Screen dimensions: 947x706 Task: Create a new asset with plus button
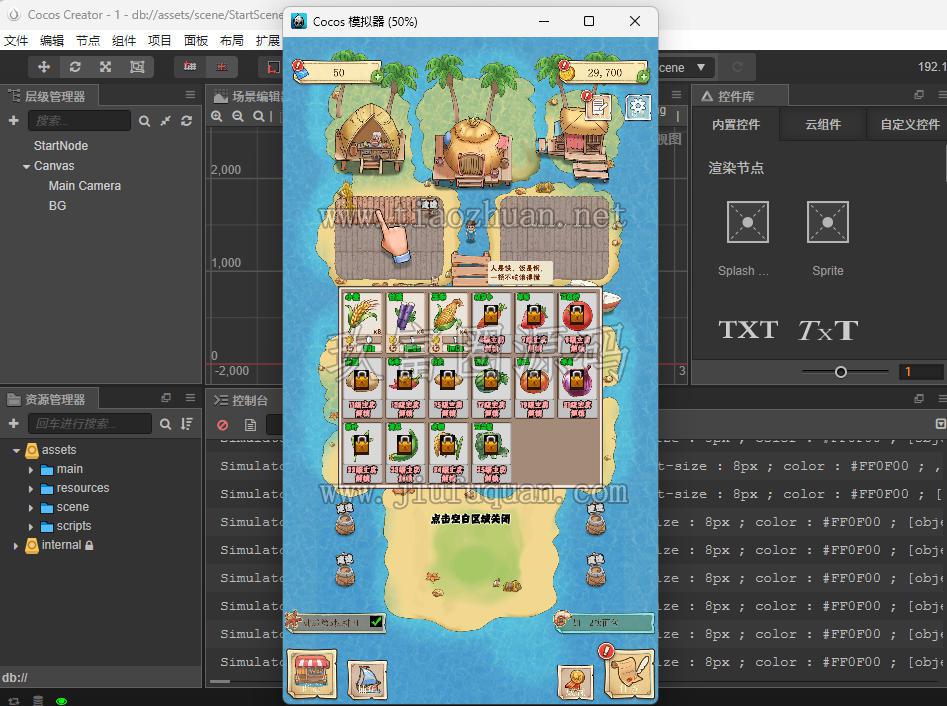pyautogui.click(x=13, y=424)
